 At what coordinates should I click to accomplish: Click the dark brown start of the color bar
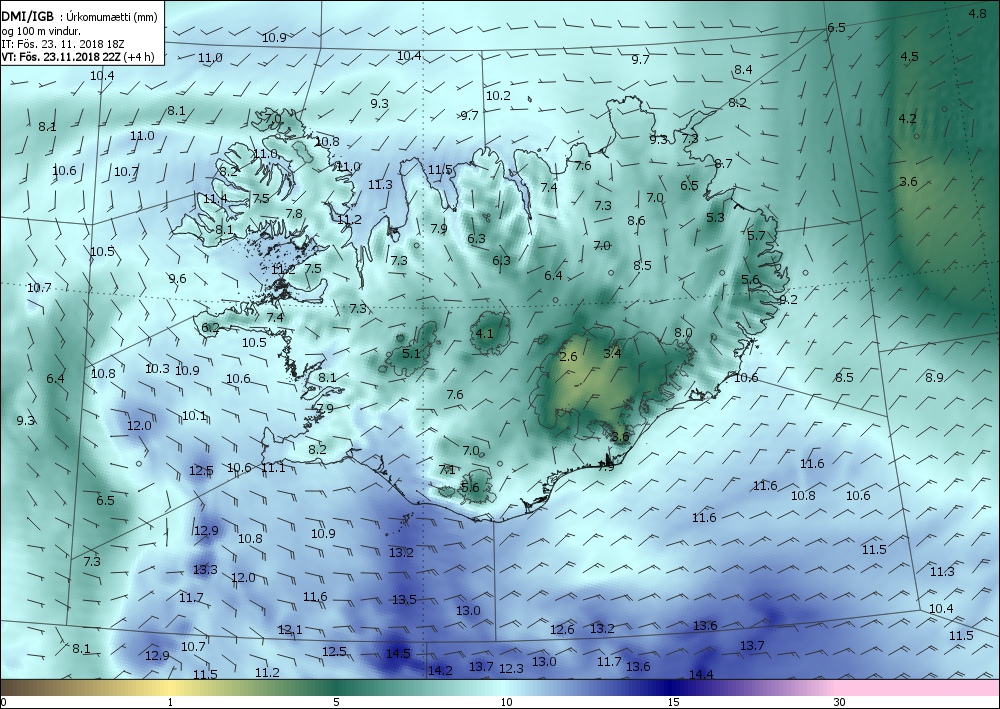click(x=19, y=688)
